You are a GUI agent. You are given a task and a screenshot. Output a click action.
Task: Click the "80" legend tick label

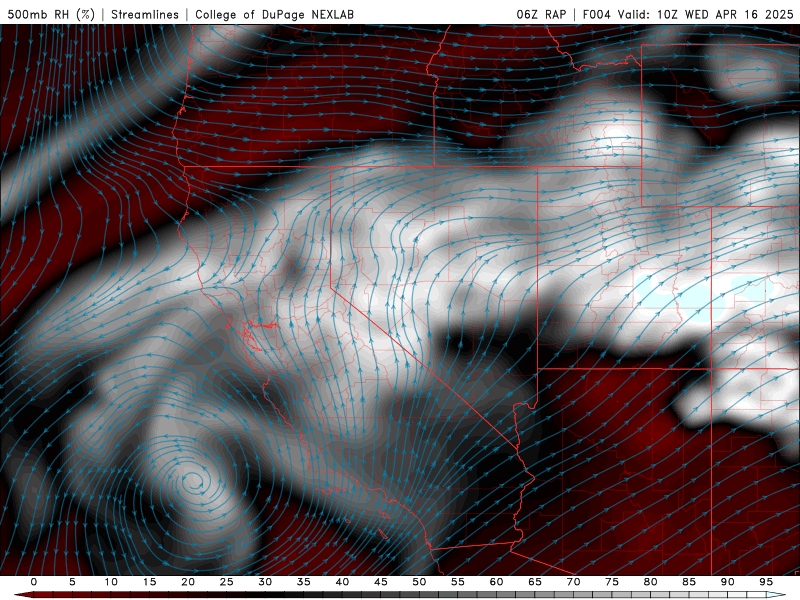point(650,582)
